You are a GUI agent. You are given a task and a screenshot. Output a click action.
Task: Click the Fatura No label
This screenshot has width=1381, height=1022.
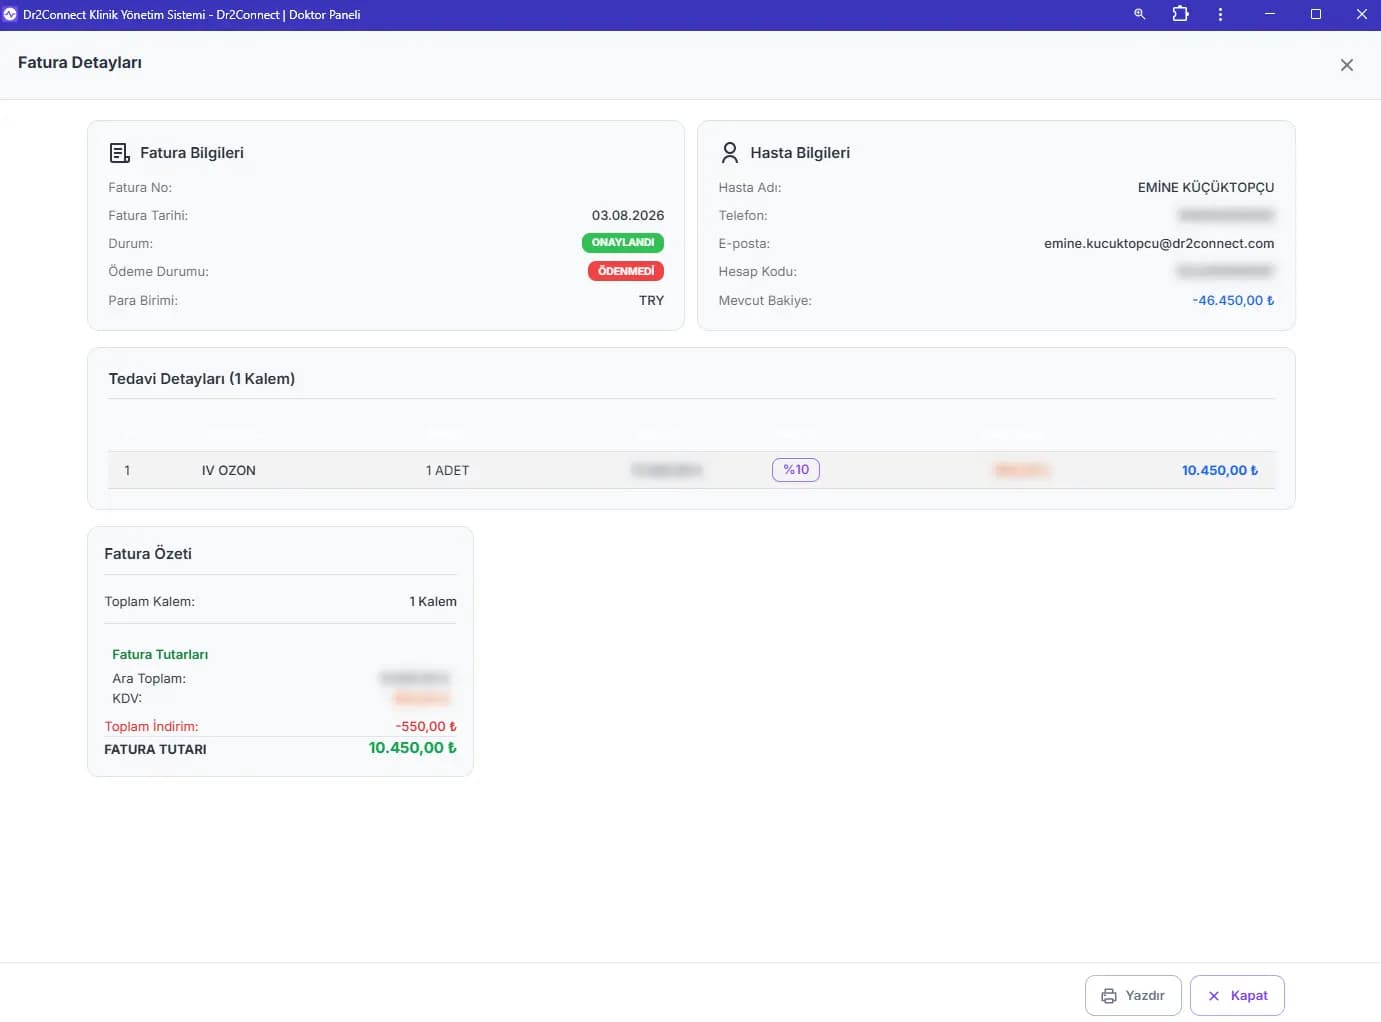tap(140, 187)
